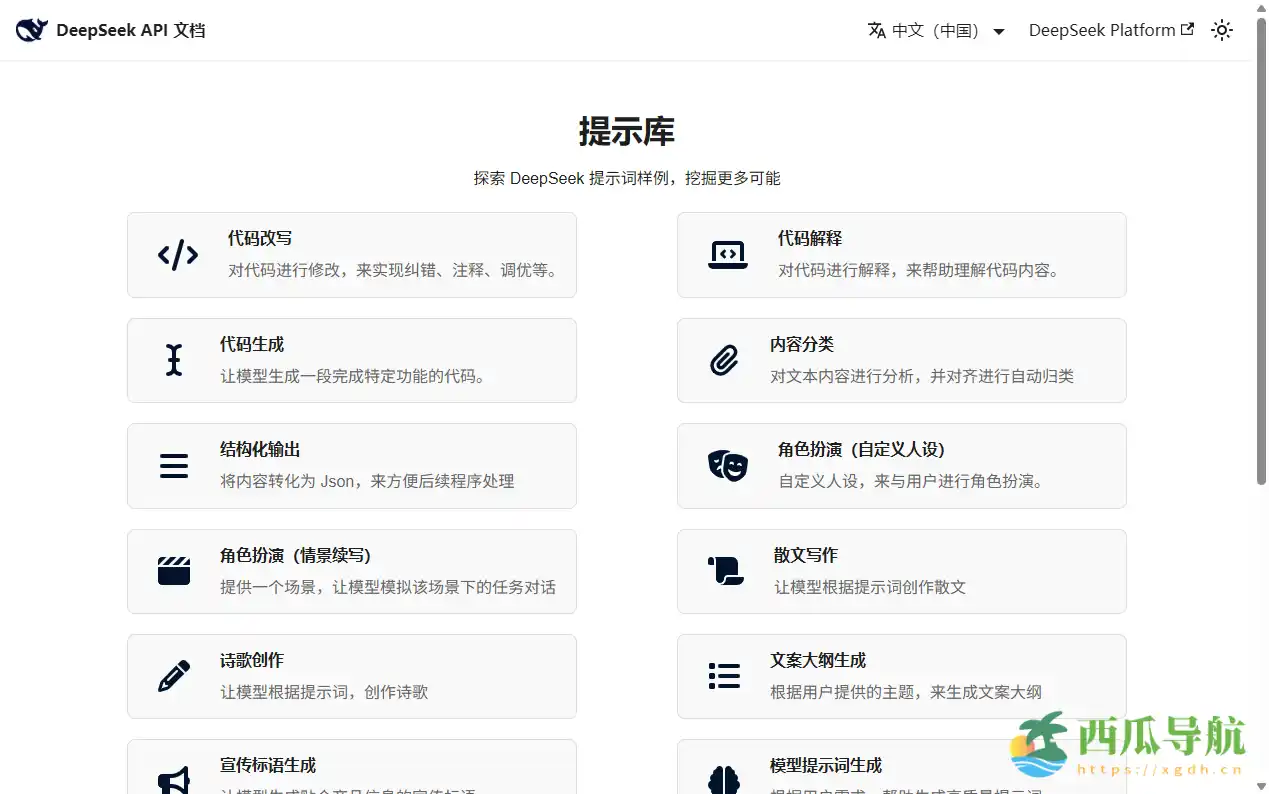Open the DeepSeek Platform external link
The height and width of the screenshot is (794, 1269).
(x=1110, y=30)
